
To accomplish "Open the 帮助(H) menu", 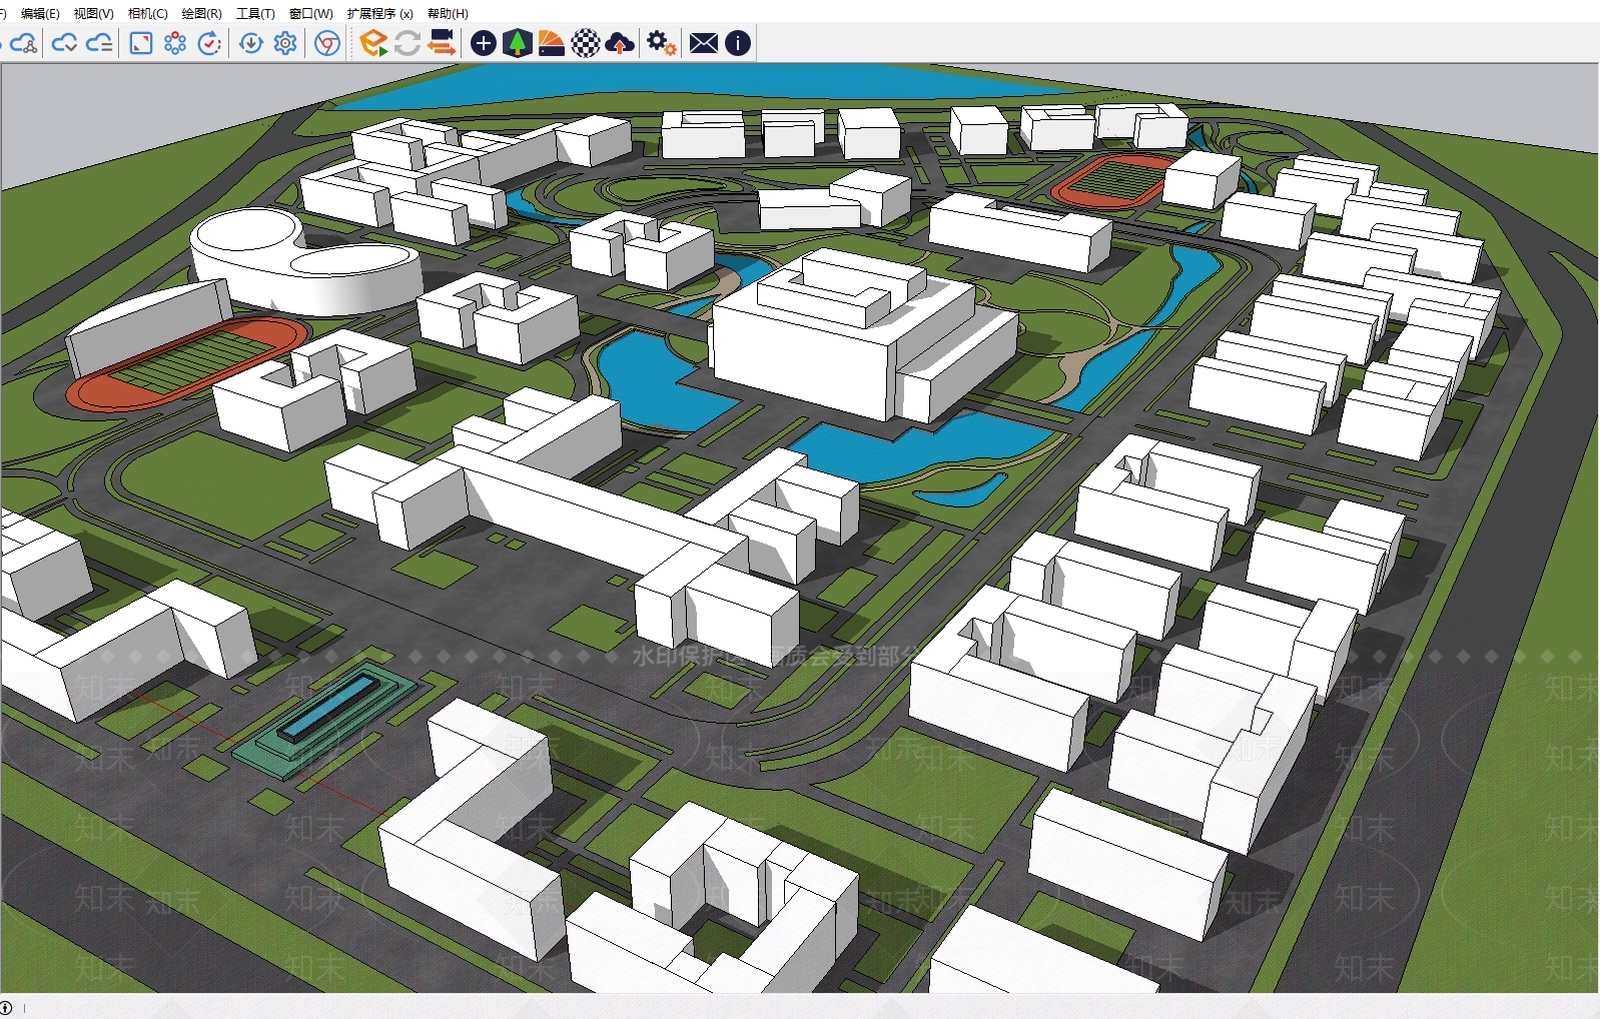I will pos(448,14).
